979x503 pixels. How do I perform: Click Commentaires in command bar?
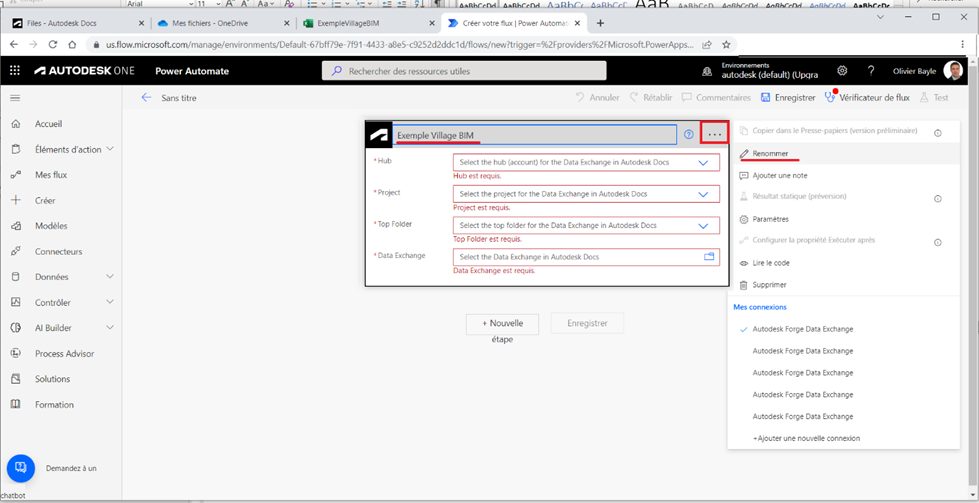pos(716,97)
